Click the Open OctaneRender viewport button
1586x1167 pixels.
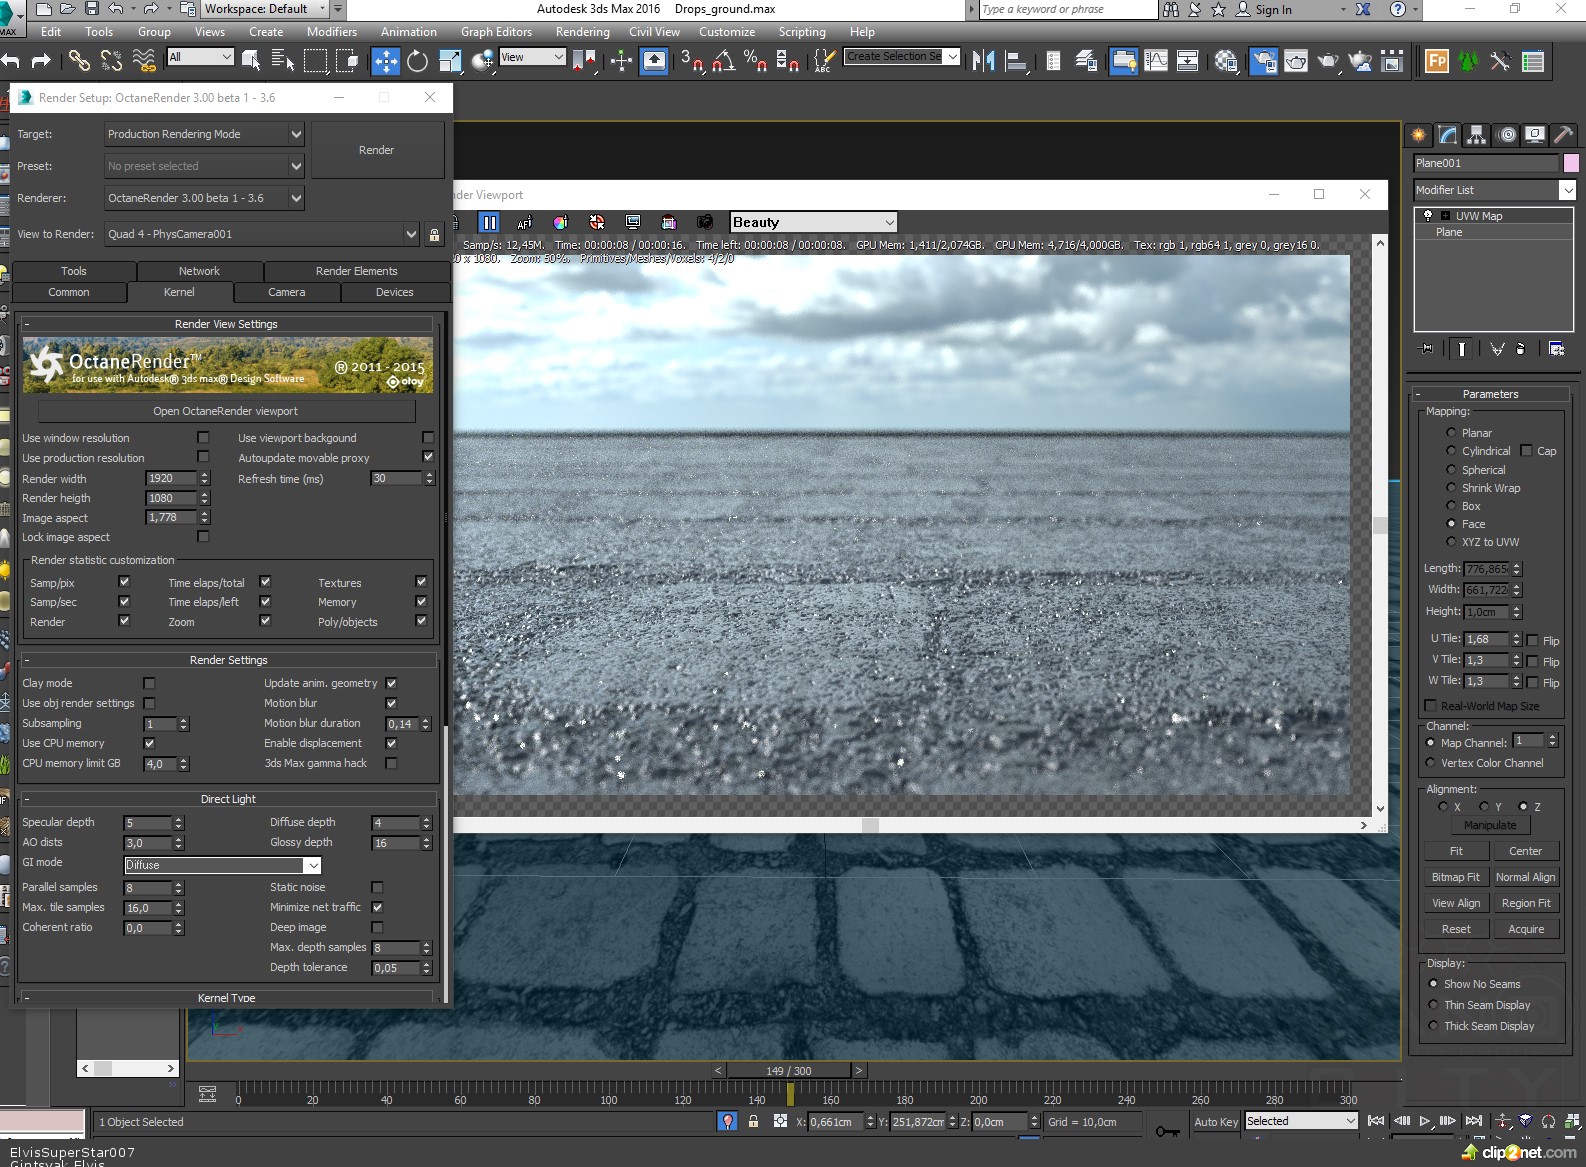pyautogui.click(x=226, y=411)
